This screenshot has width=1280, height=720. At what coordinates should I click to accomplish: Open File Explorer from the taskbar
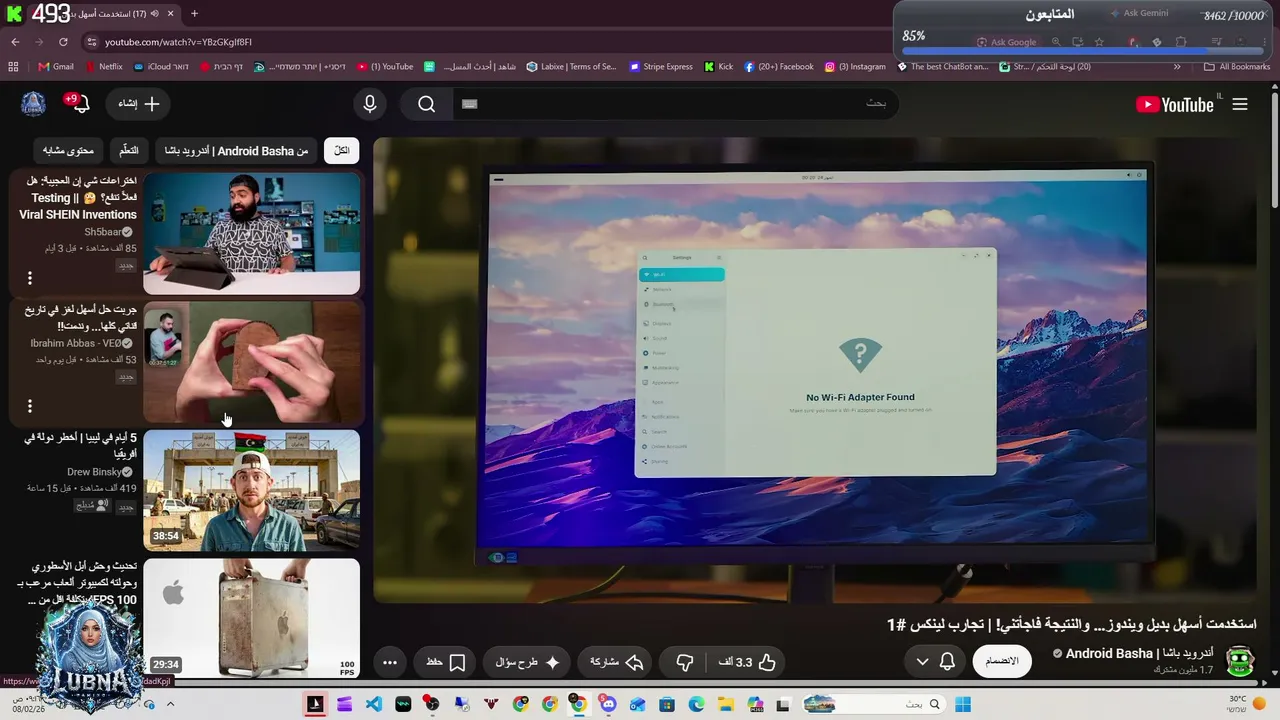(725, 705)
